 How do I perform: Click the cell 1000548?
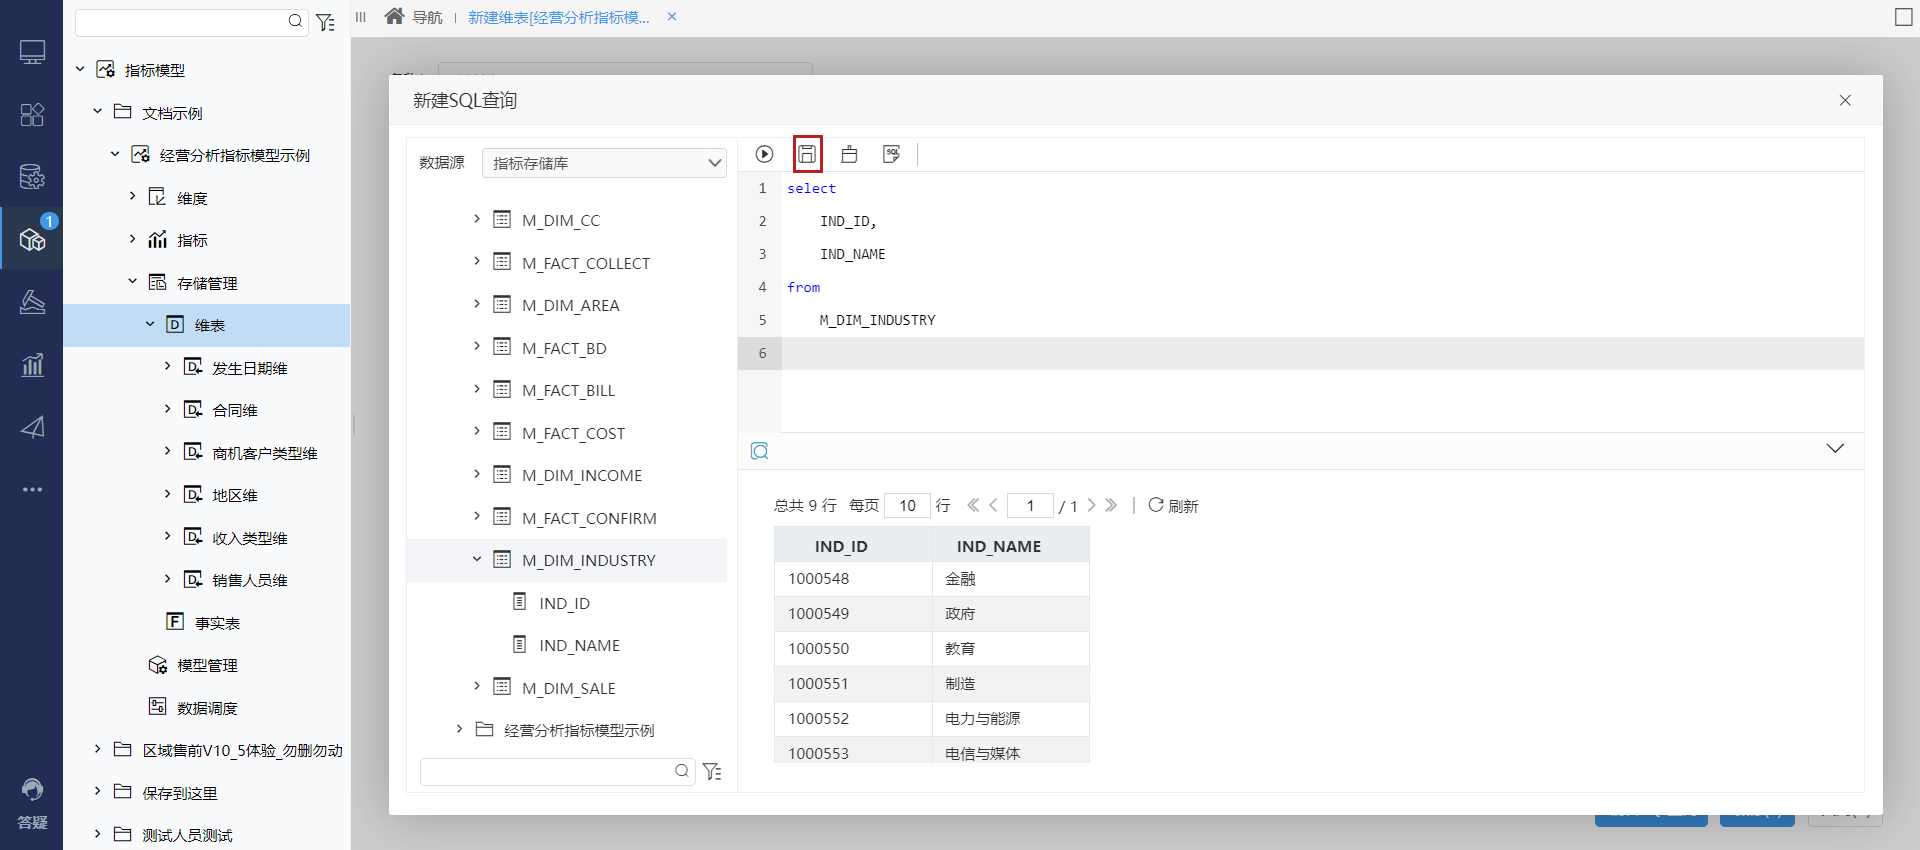853,579
